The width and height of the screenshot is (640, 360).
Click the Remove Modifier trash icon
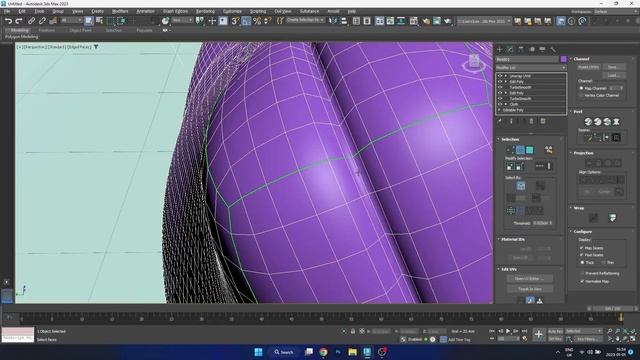click(x=531, y=121)
